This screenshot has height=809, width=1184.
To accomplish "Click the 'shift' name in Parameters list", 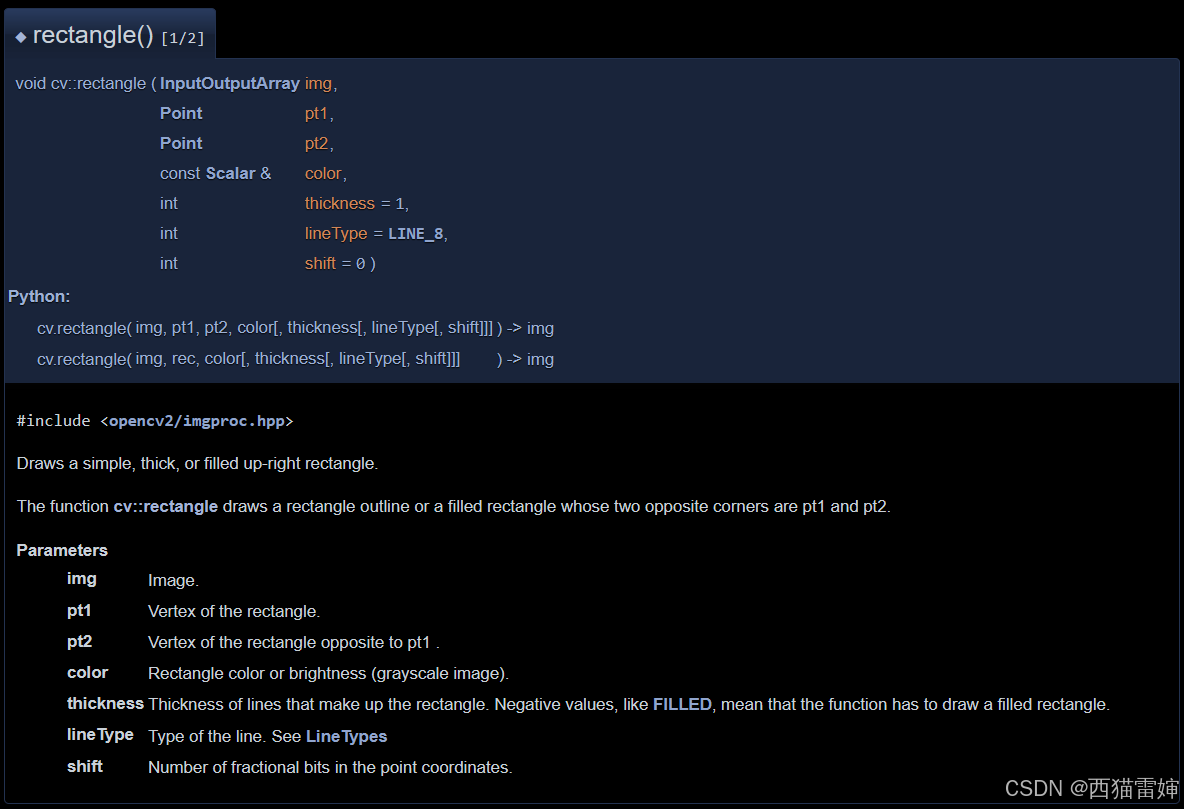I will click(85, 766).
